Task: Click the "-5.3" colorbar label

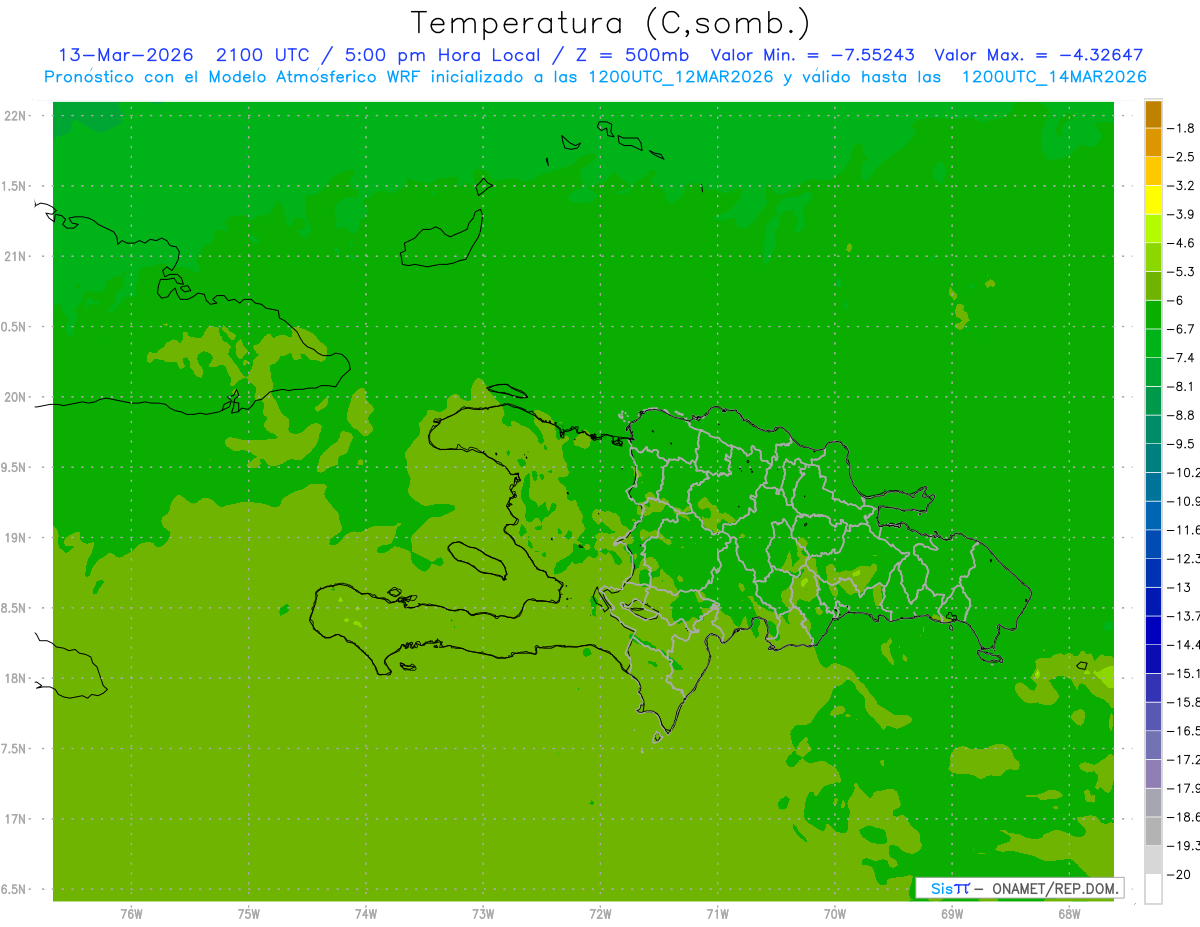Action: 1182,271
